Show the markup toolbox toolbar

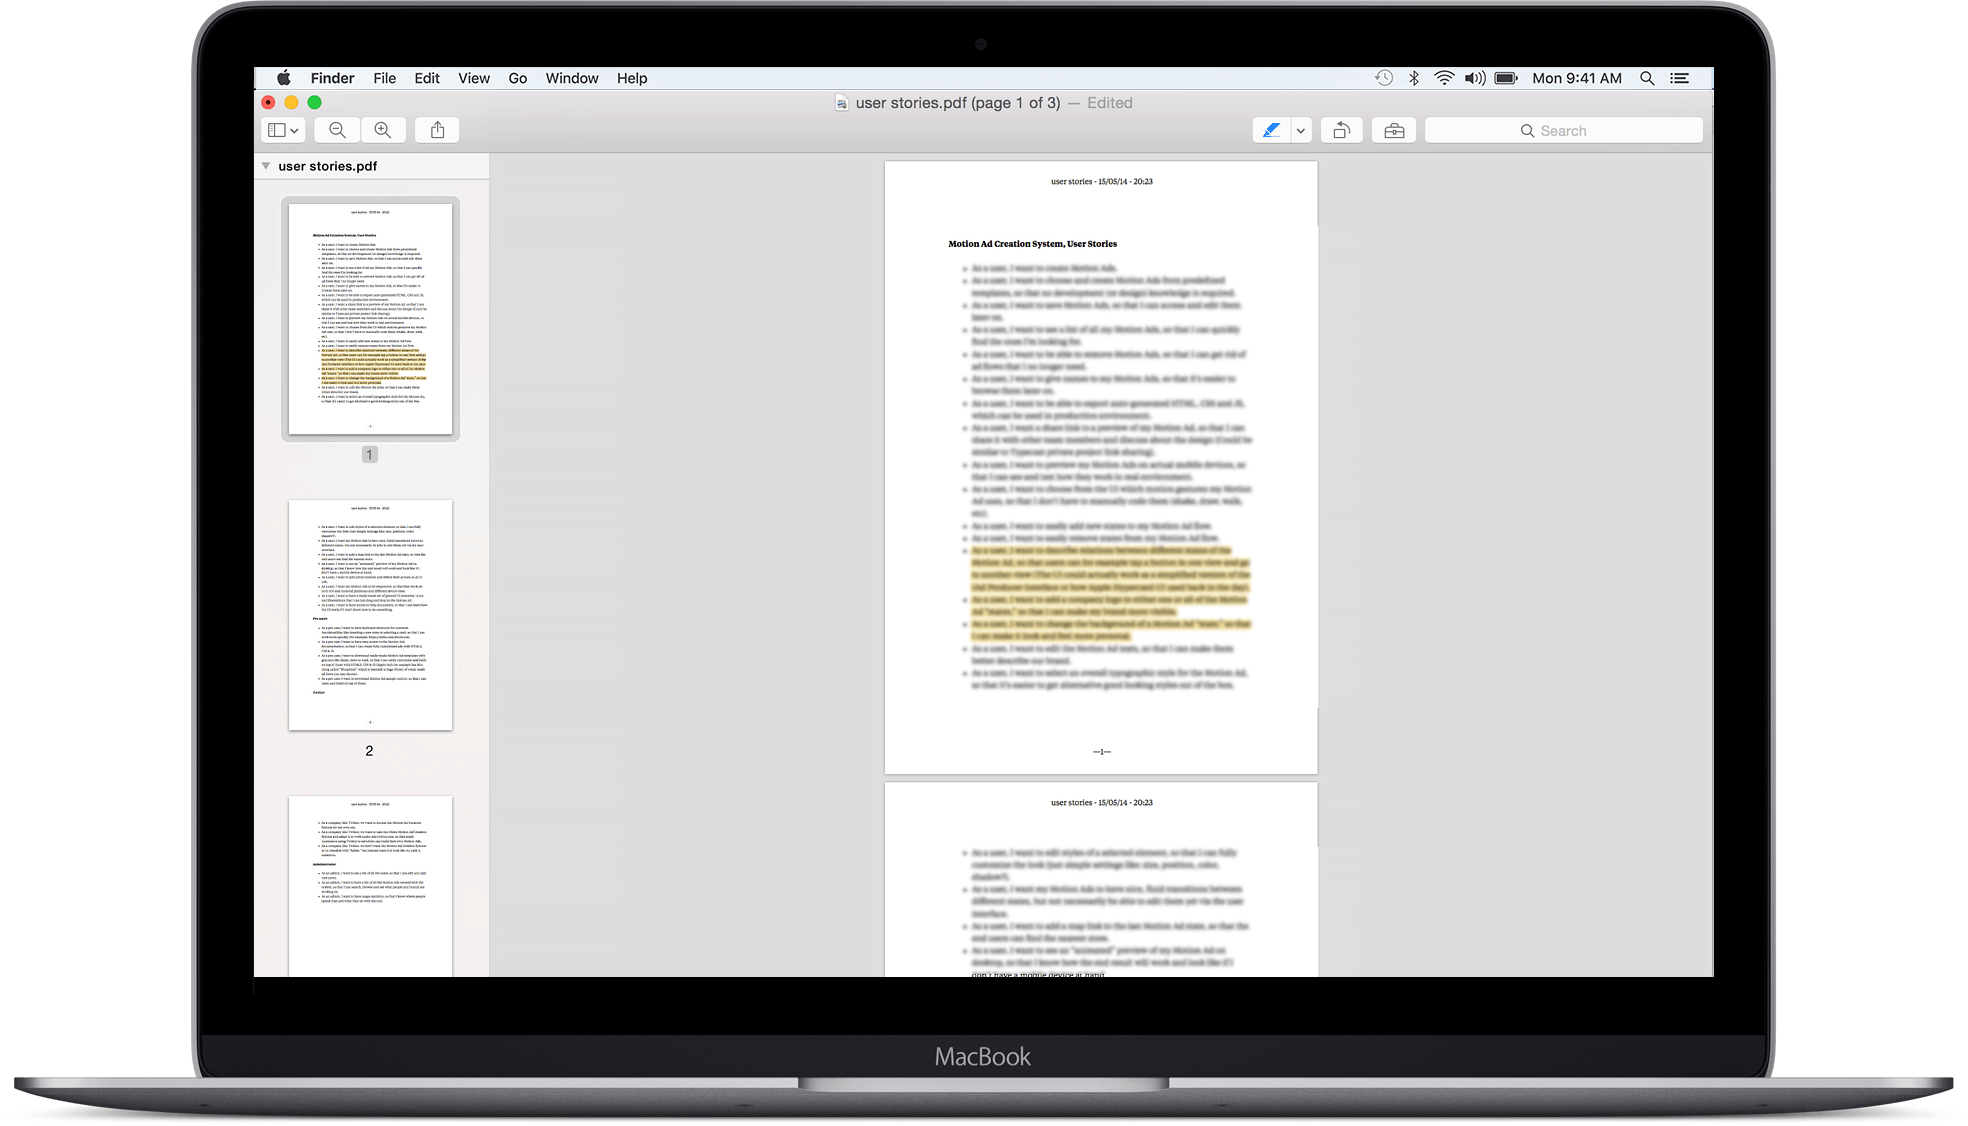coord(1394,130)
